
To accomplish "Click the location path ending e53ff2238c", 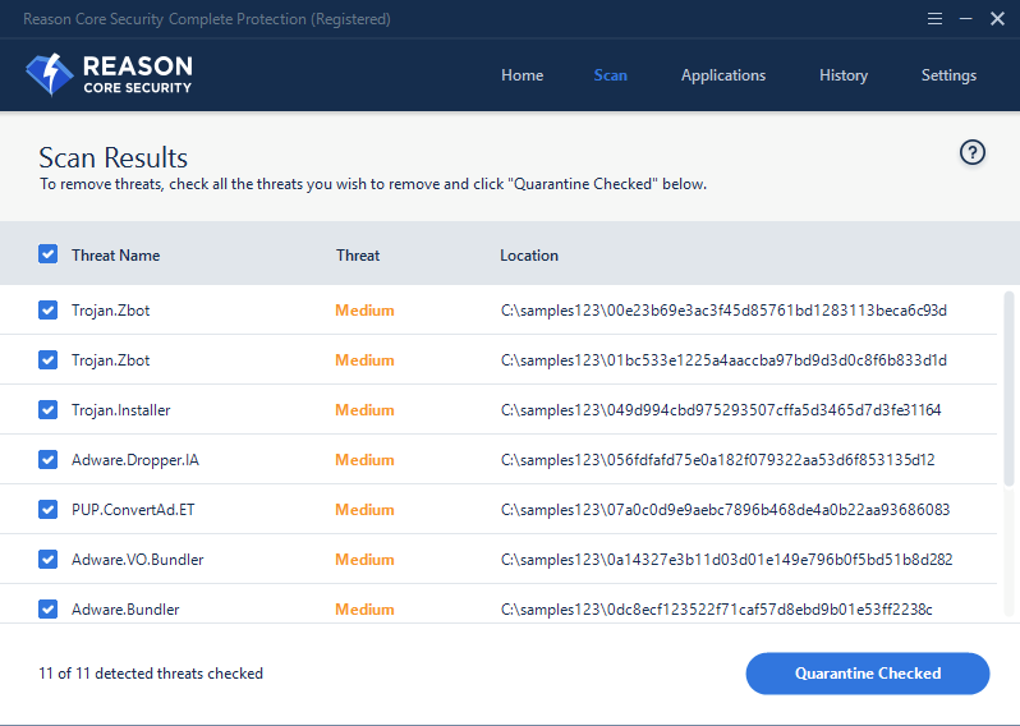I will pyautogui.click(x=716, y=610).
